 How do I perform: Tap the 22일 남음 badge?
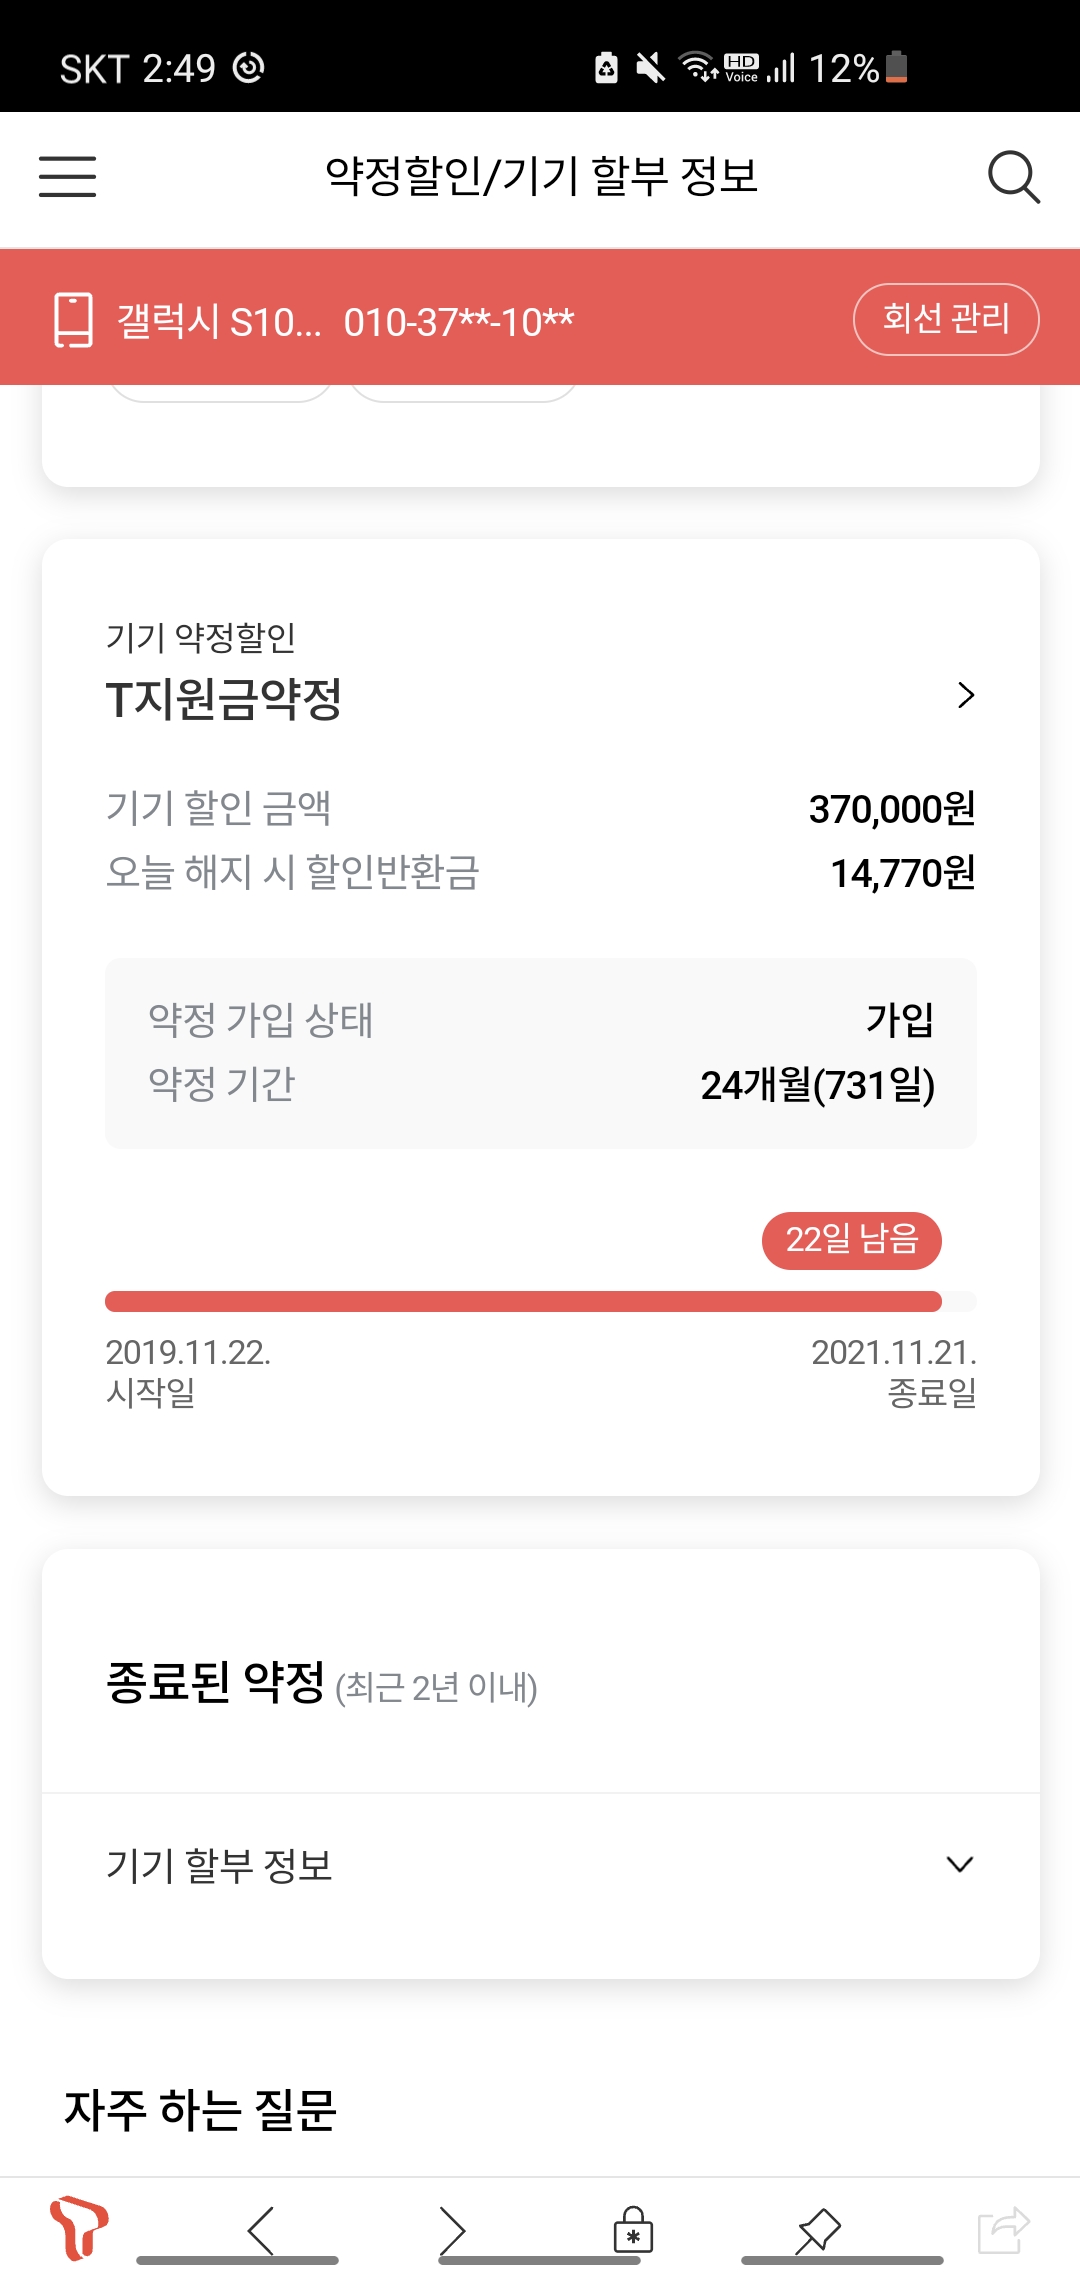851,1240
